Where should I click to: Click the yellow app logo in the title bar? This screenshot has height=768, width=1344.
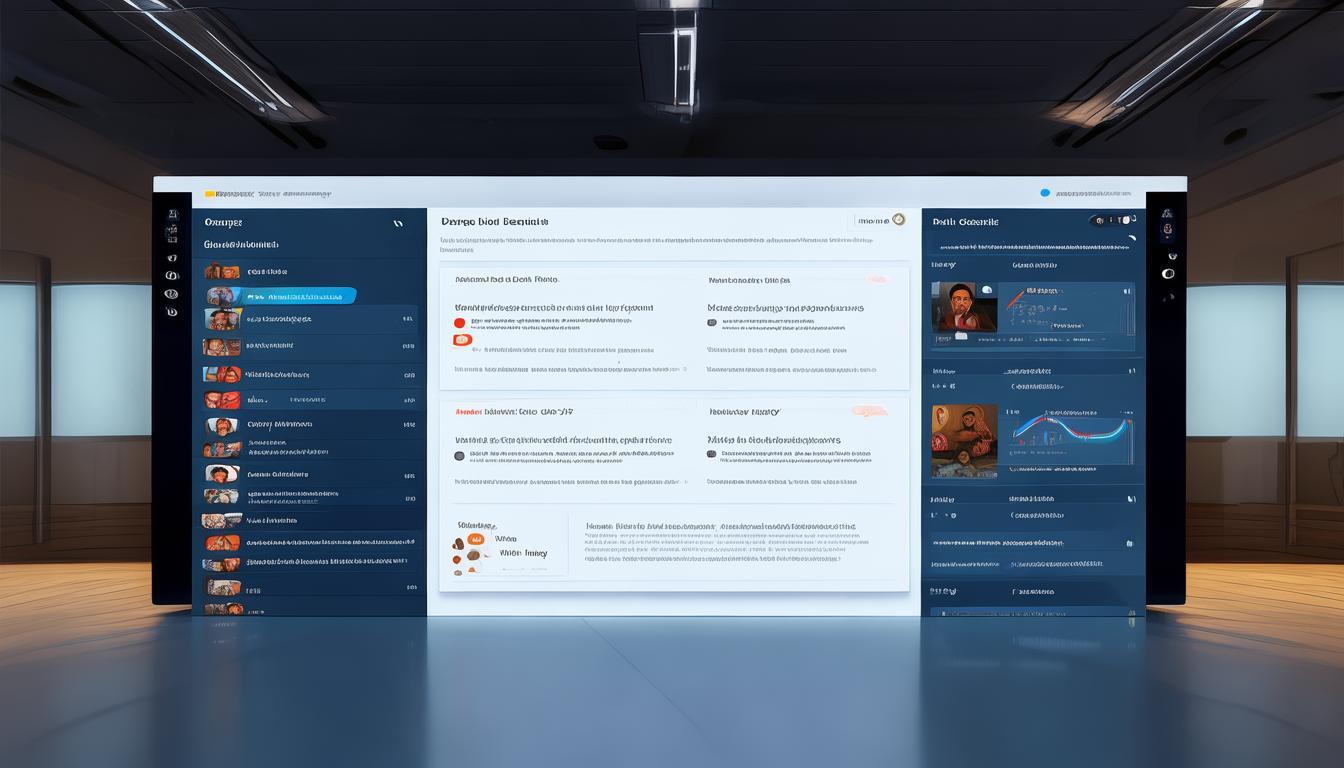(x=211, y=194)
